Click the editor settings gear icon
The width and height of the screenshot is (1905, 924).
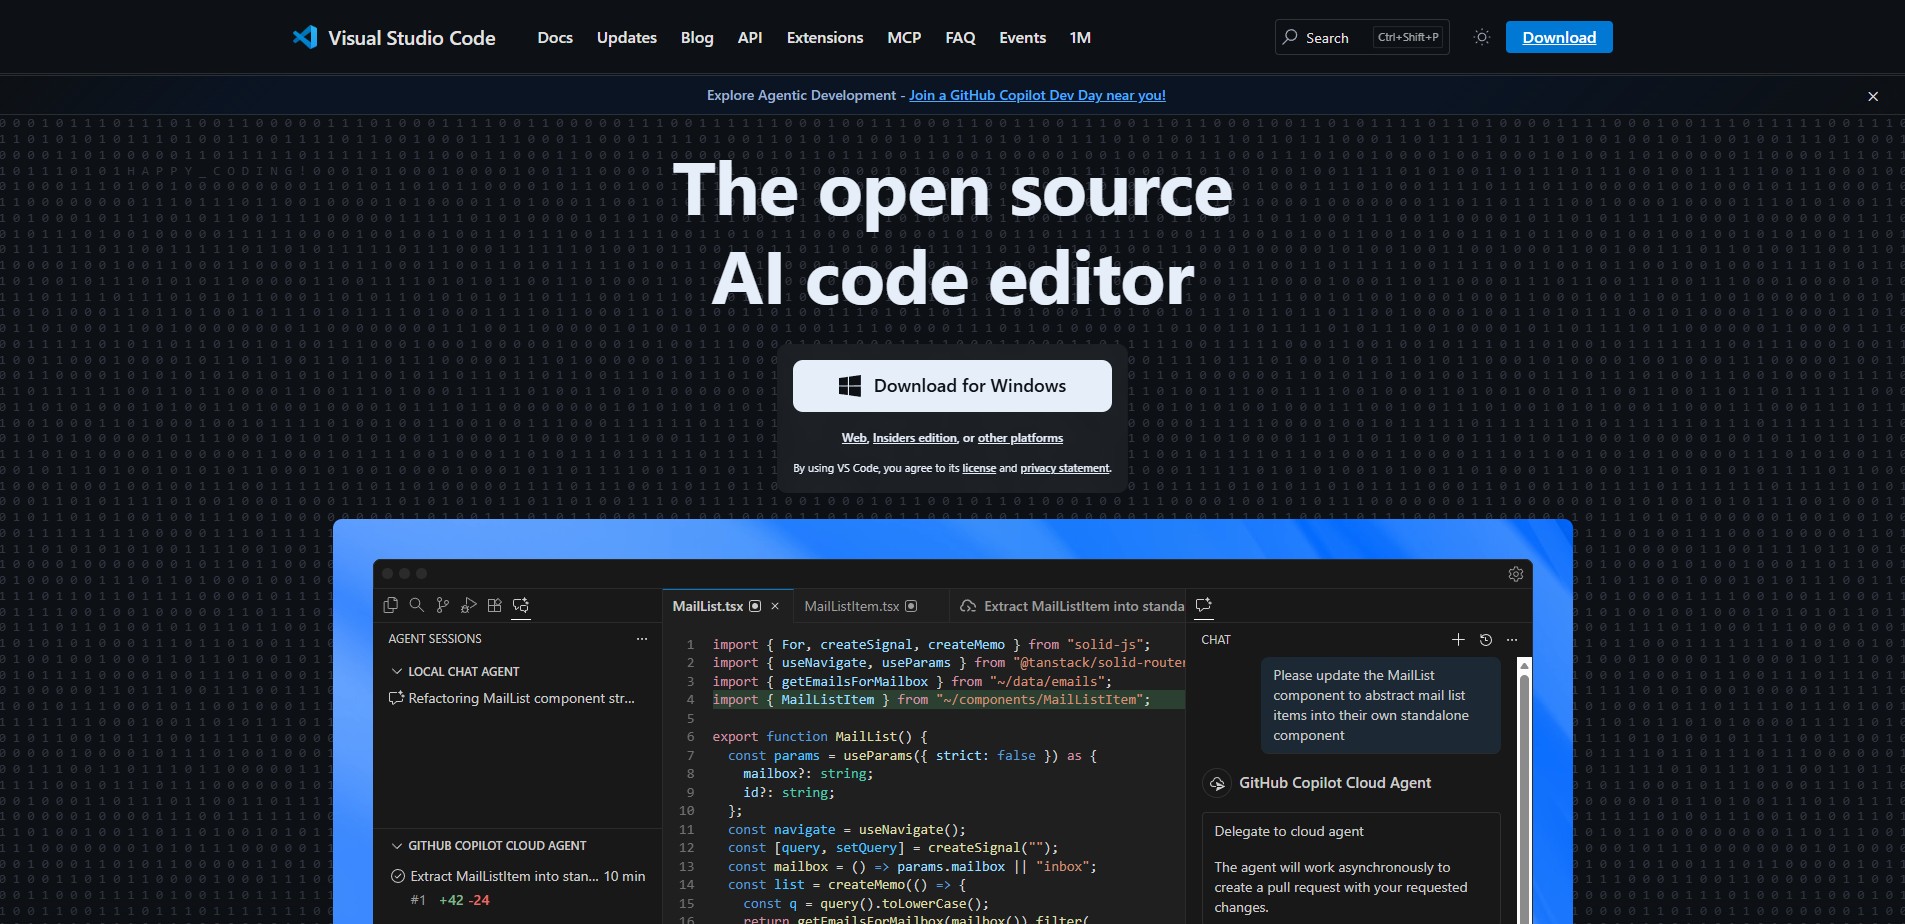(x=1515, y=574)
